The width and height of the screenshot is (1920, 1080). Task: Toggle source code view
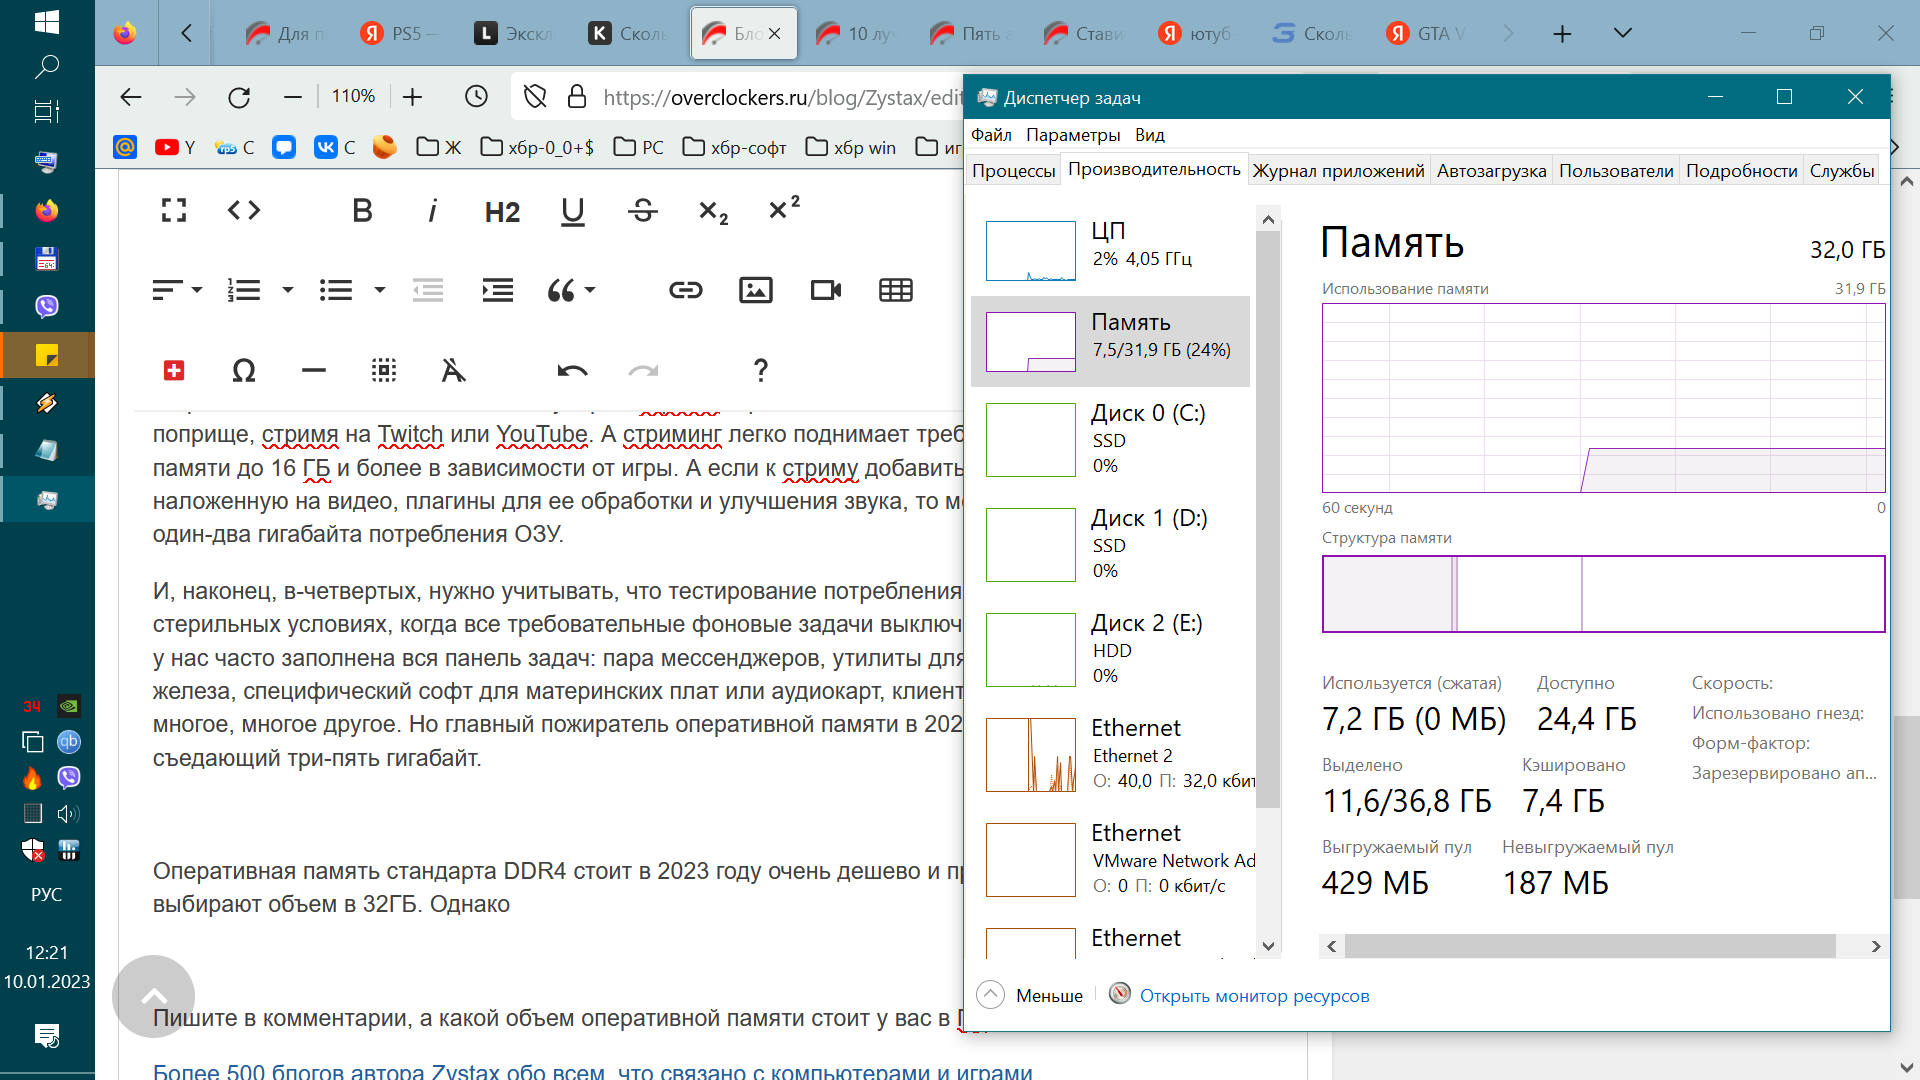pyautogui.click(x=244, y=210)
